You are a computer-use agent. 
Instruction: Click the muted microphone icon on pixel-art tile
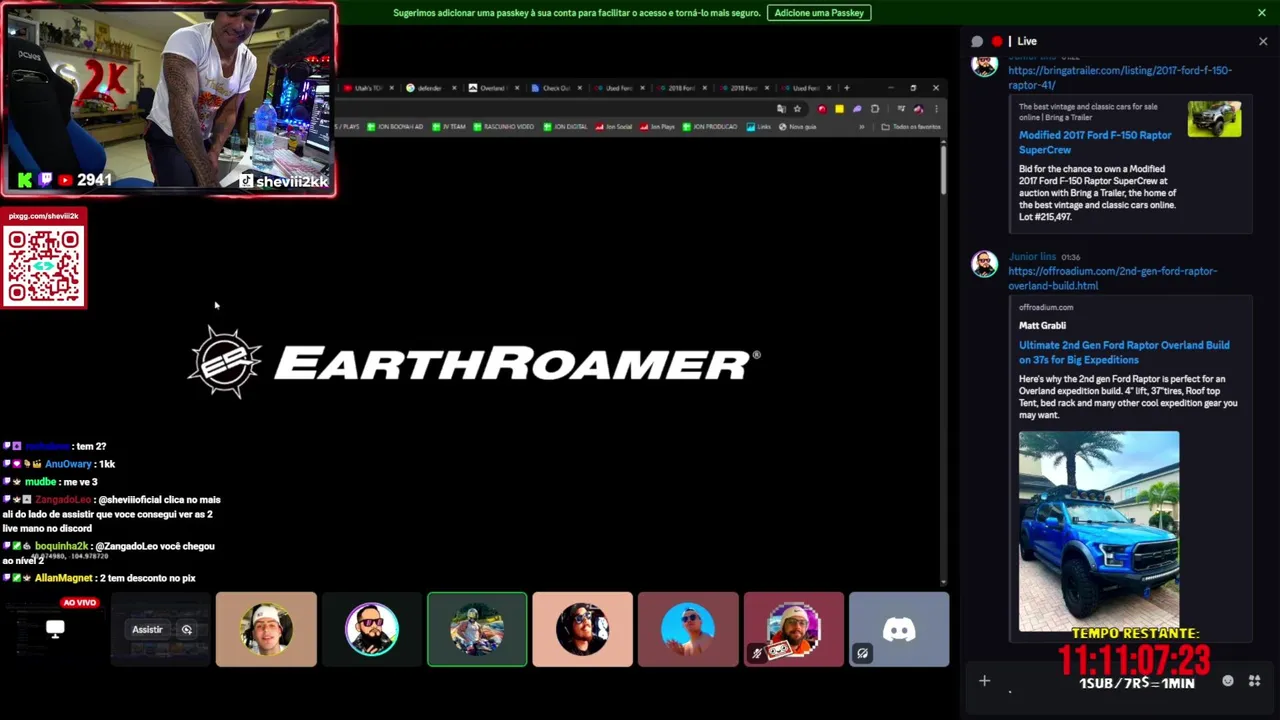point(757,653)
